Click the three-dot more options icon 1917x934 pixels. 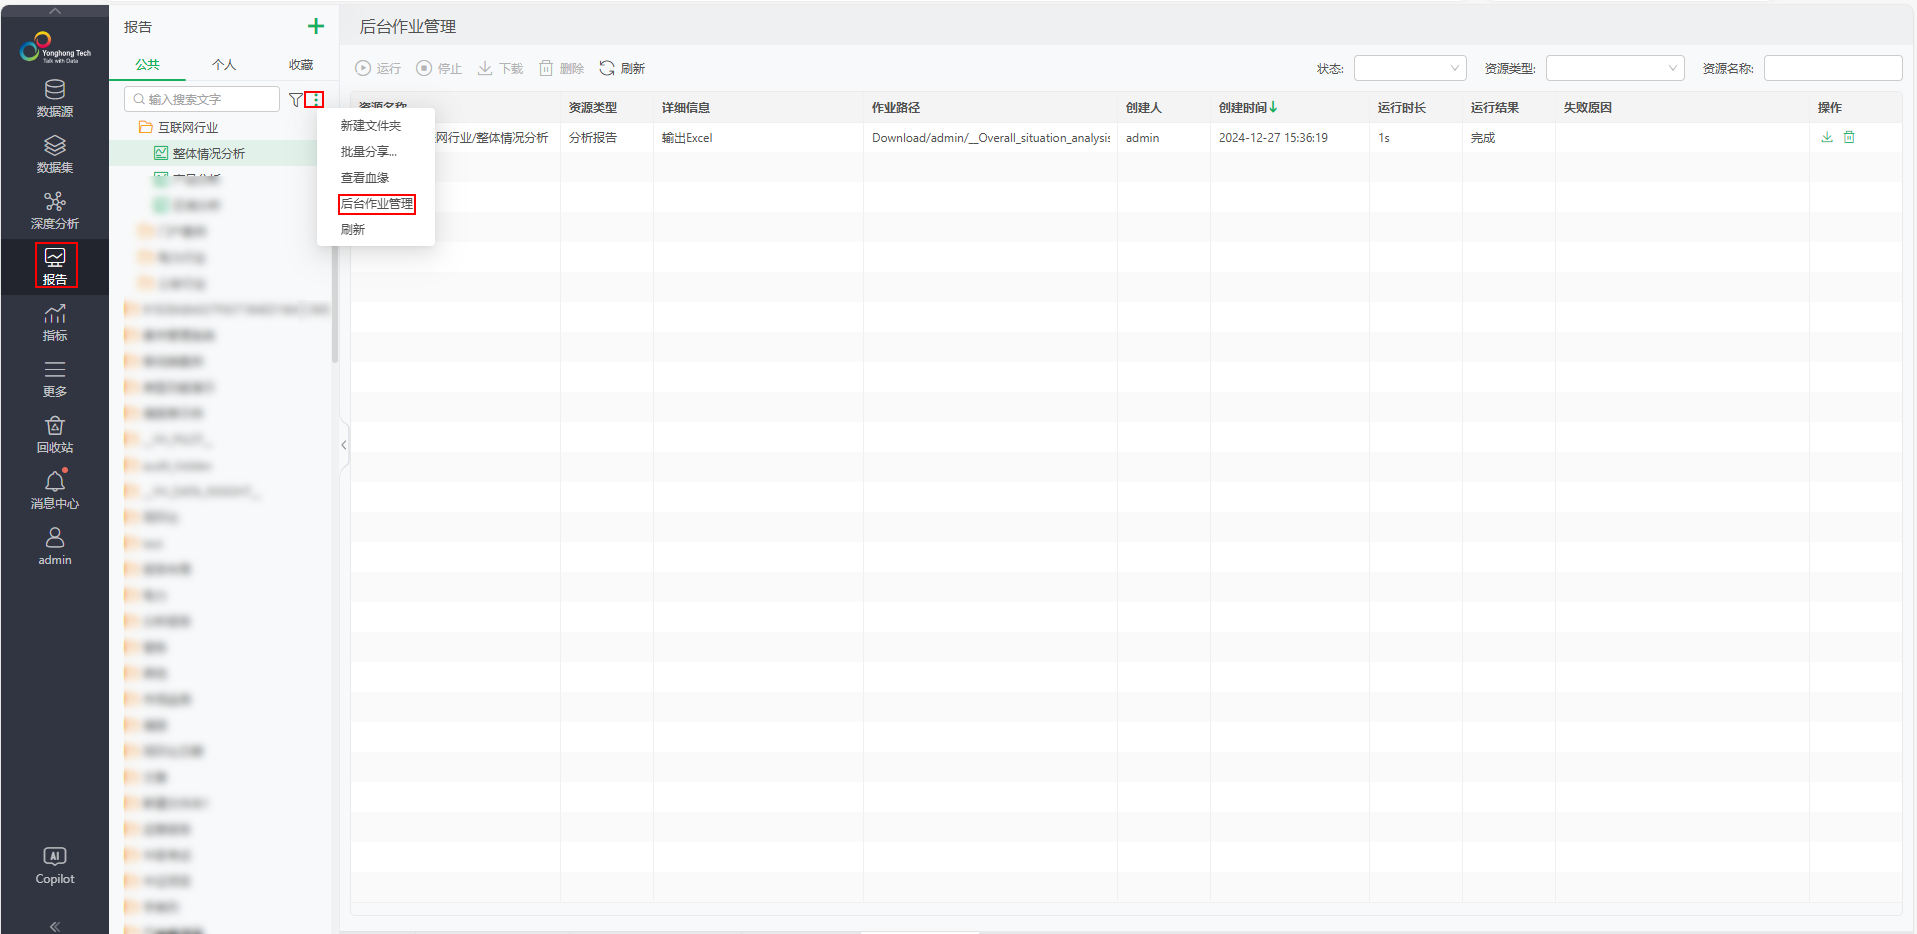[315, 99]
